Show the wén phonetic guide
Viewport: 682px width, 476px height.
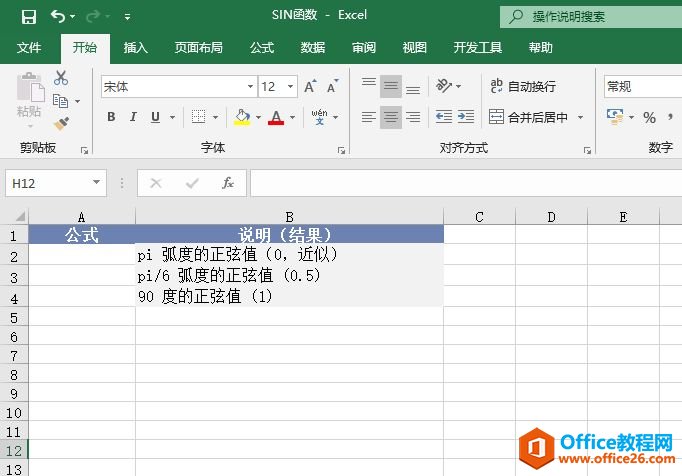pos(319,117)
